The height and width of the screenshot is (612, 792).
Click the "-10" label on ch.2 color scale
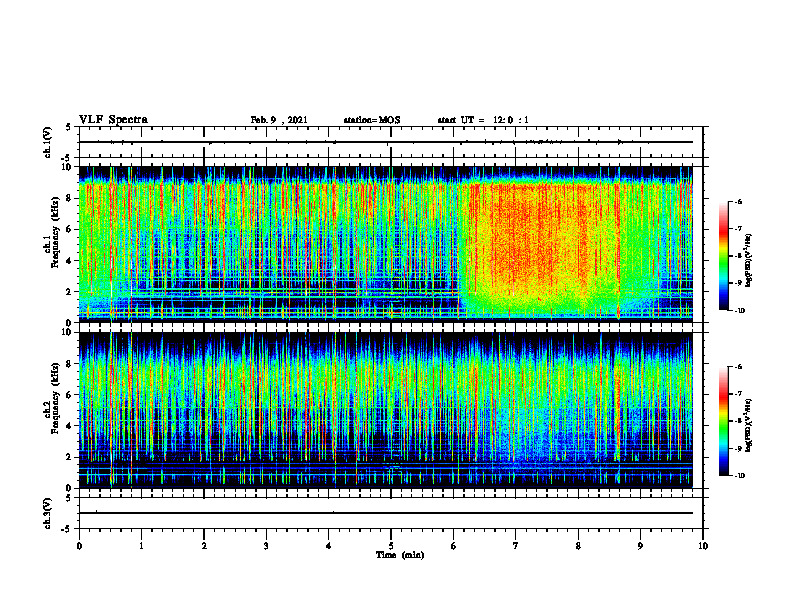coord(739,476)
